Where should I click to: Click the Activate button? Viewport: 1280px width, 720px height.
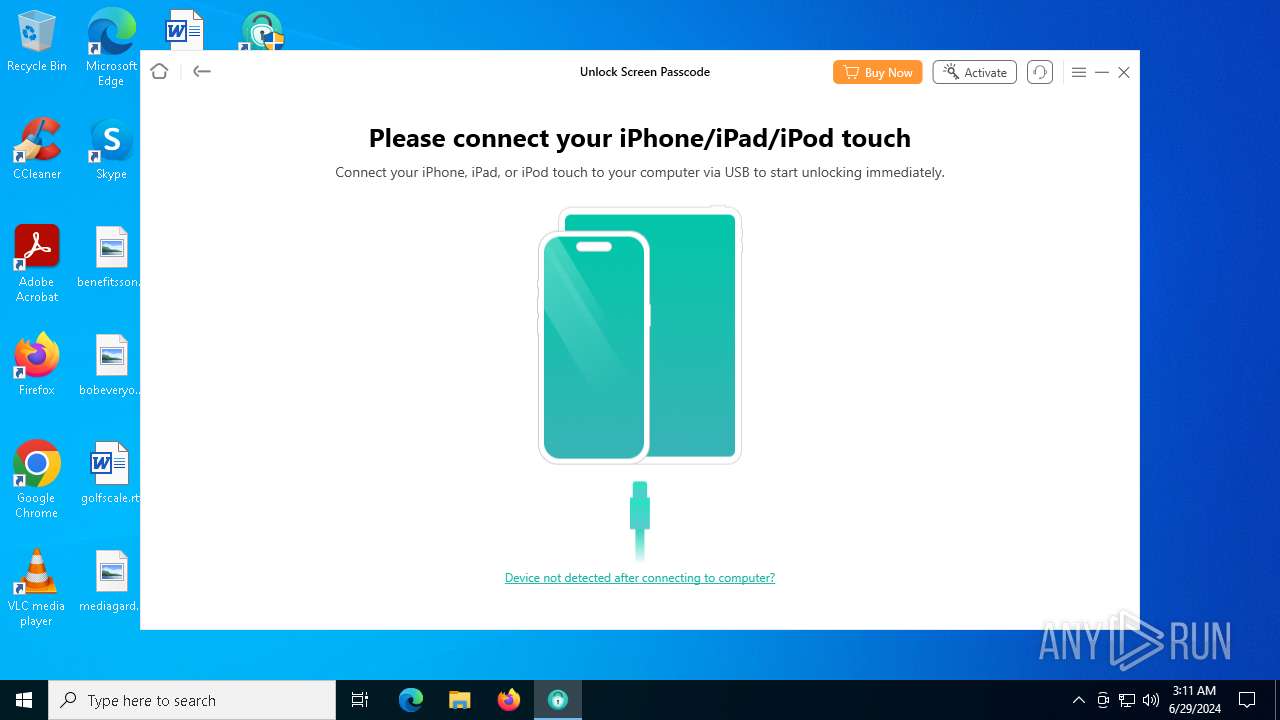tap(974, 72)
